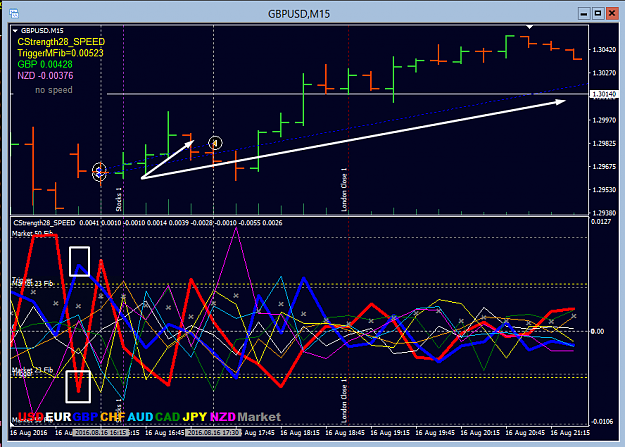Viewport: 625px width, 447px height.
Task: Click the "CStrength28_SPEED" yellow indicator label
Action: tap(61, 42)
